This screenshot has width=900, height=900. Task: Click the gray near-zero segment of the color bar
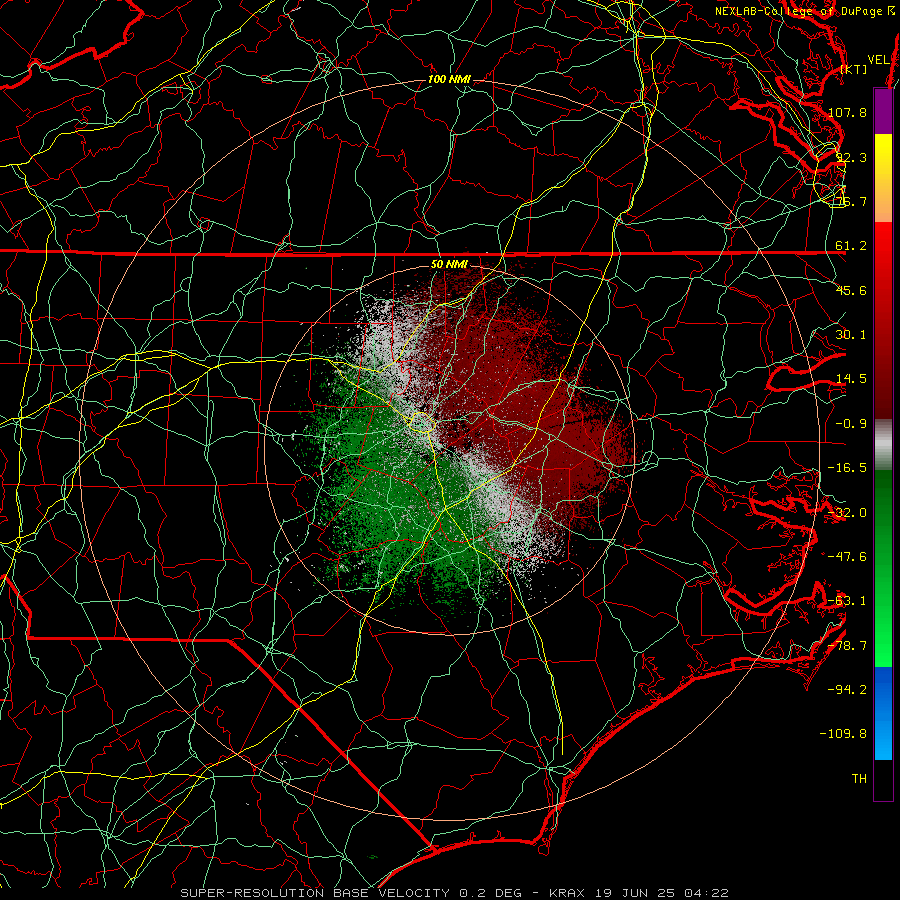pyautogui.click(x=883, y=444)
